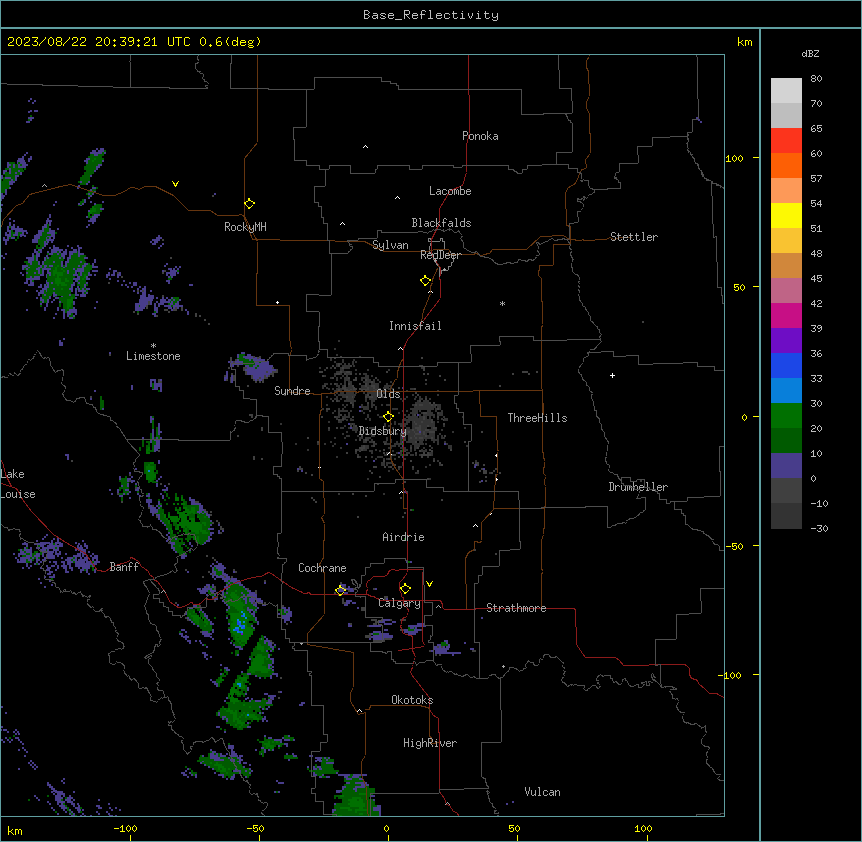Image resolution: width=862 pixels, height=842 pixels.
Task: Click the yellow 54 dBZ legend swatch
Action: pyautogui.click(x=786, y=215)
